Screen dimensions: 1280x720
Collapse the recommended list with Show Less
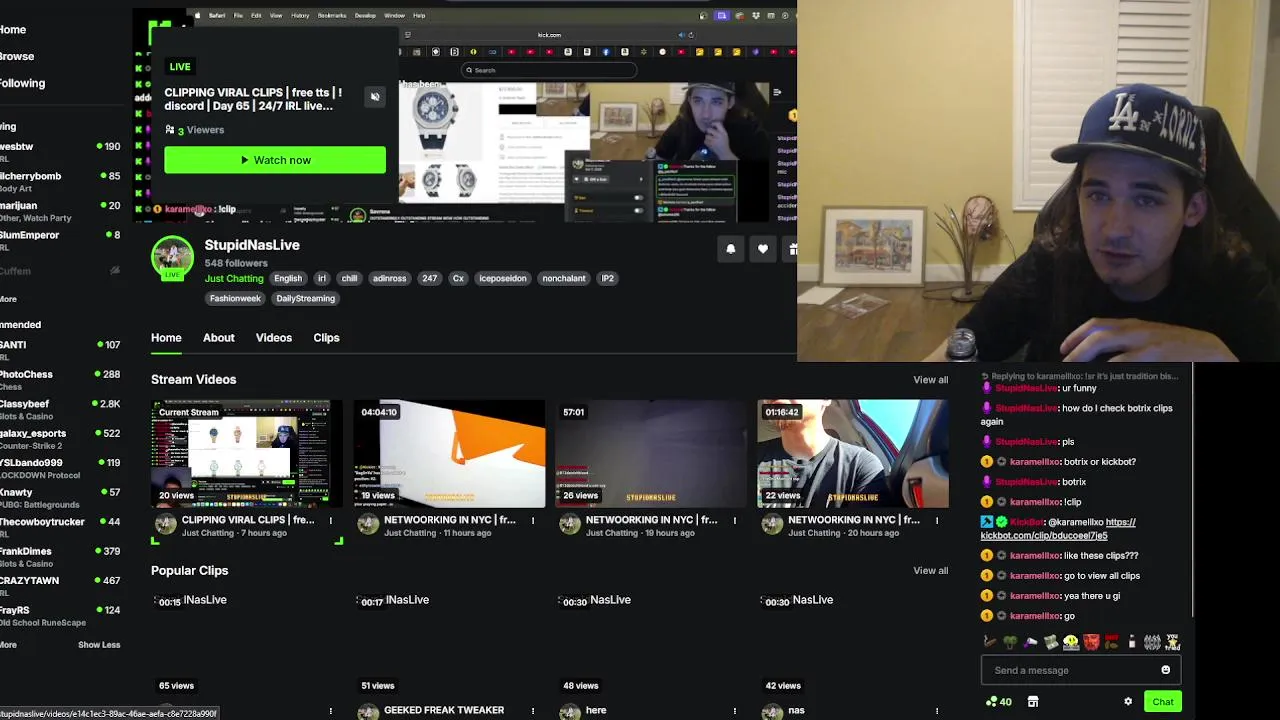[x=99, y=645]
